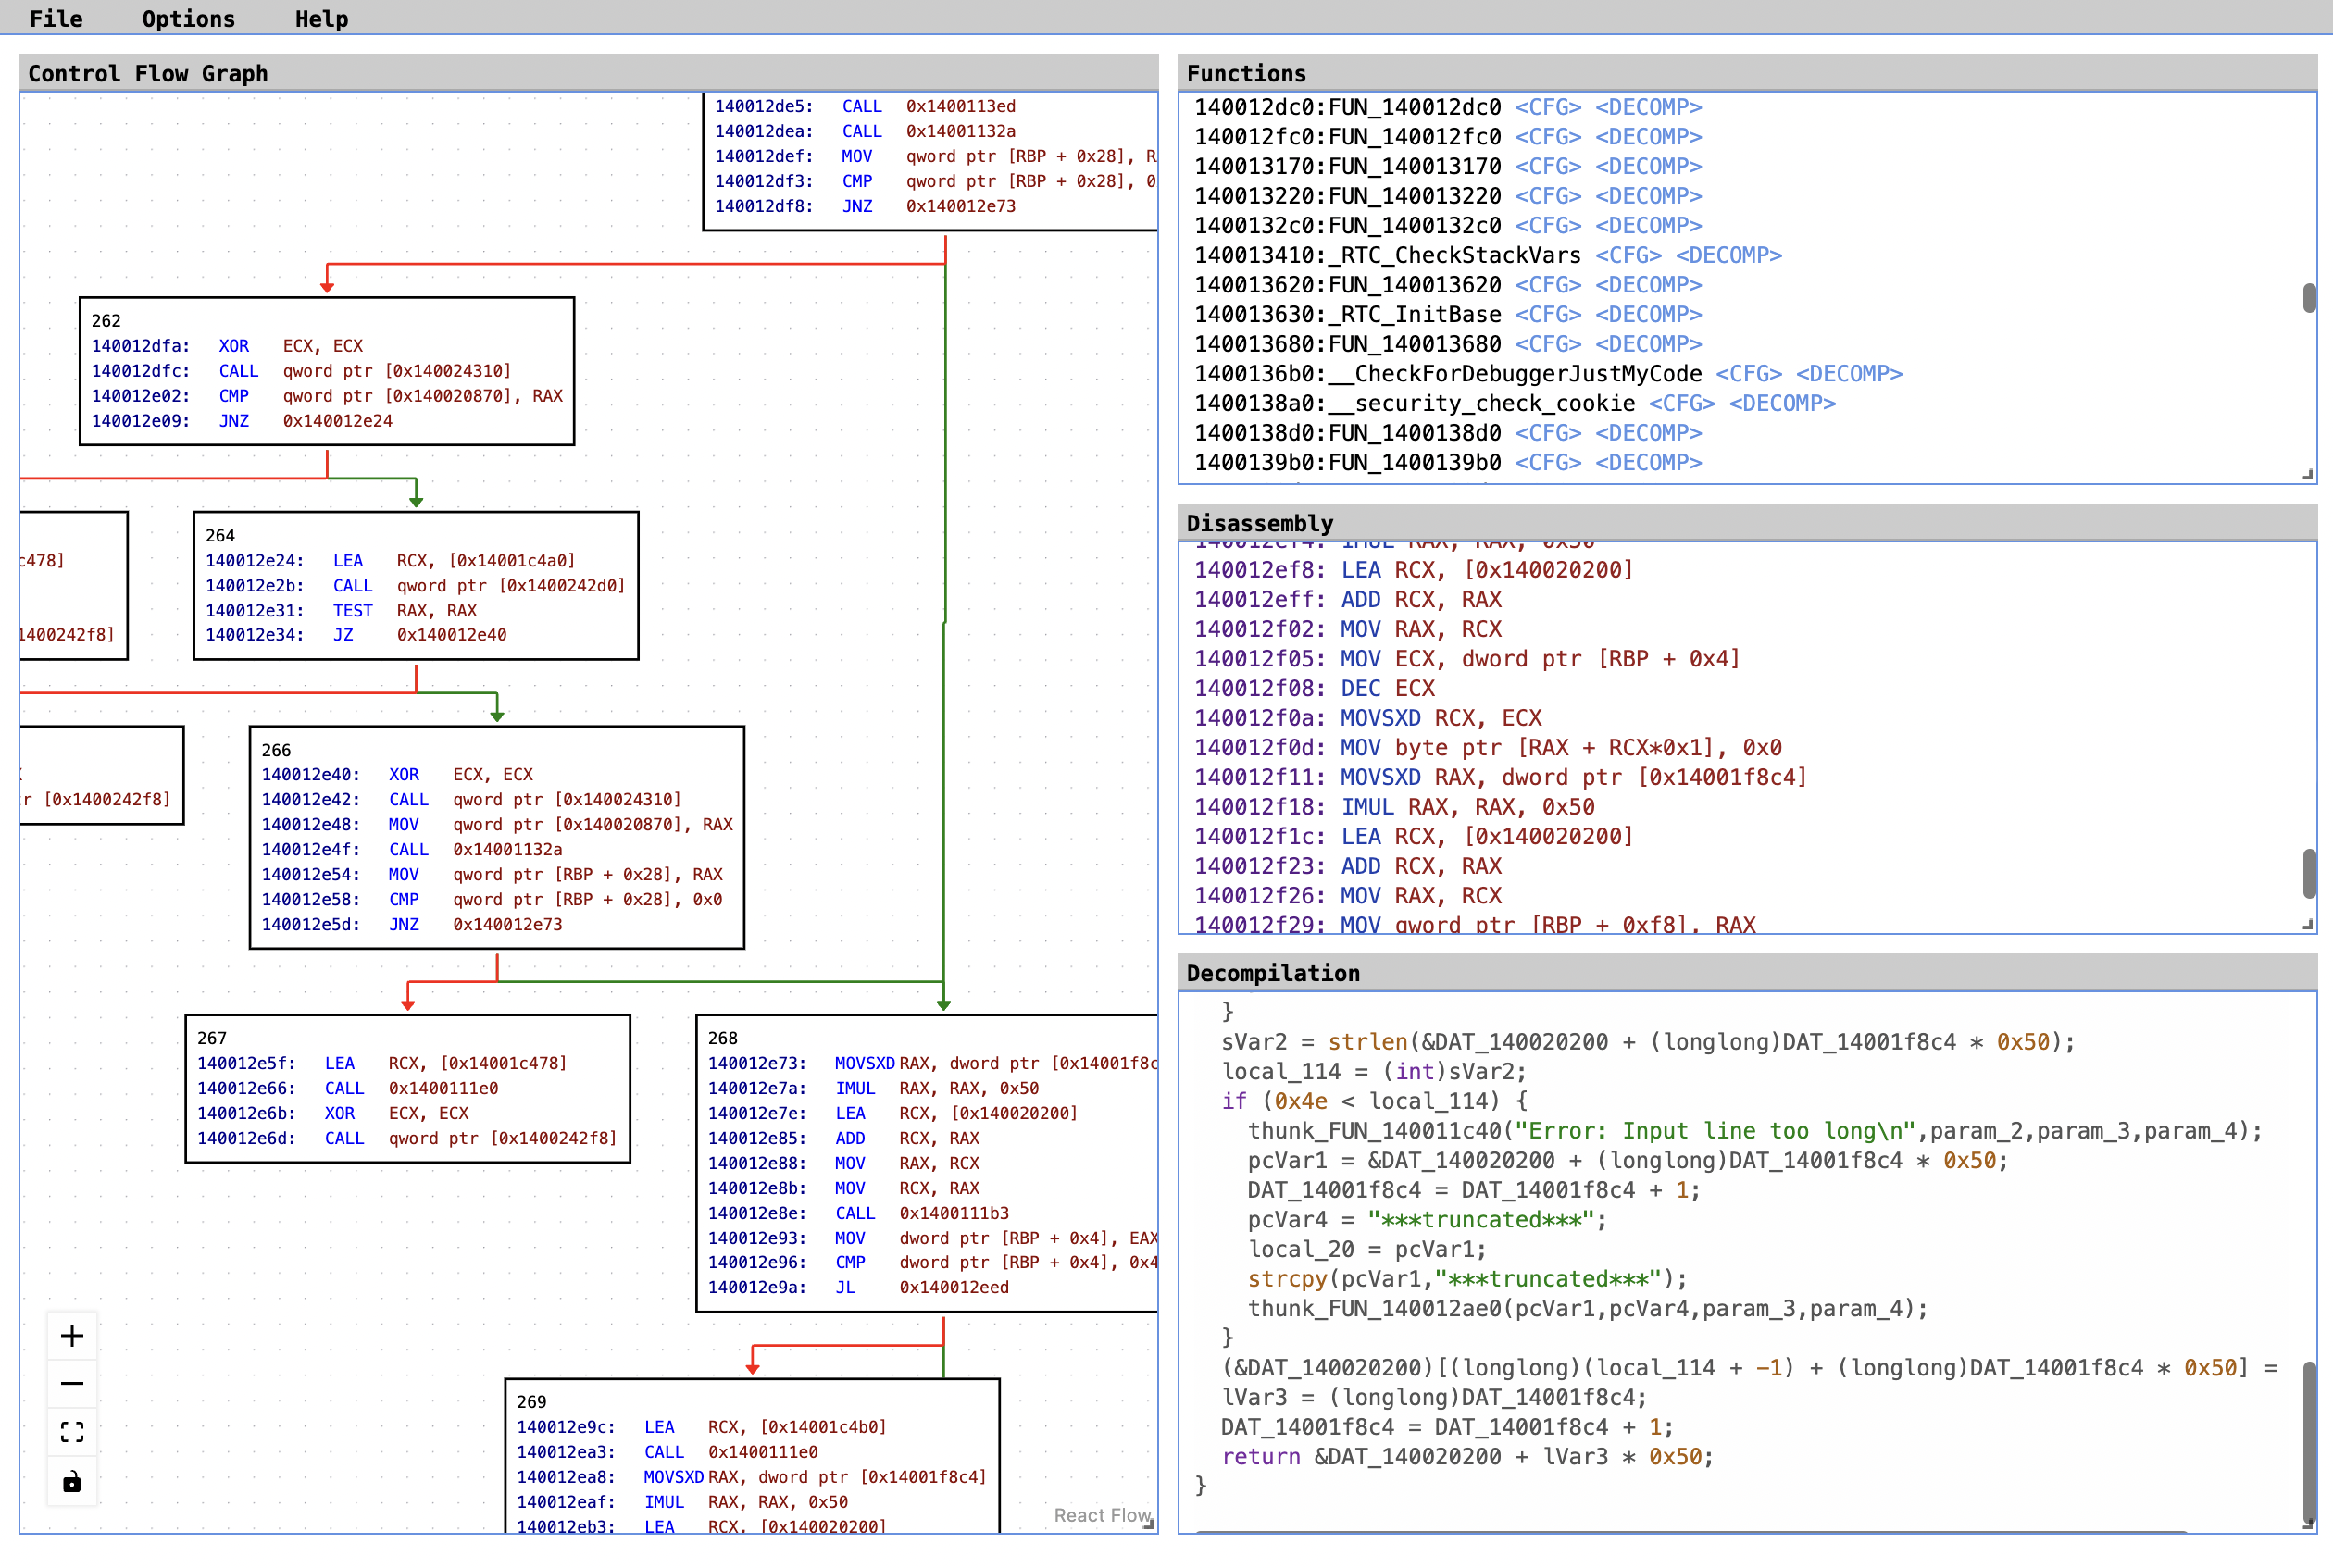Open the Help menu

pos(321,18)
